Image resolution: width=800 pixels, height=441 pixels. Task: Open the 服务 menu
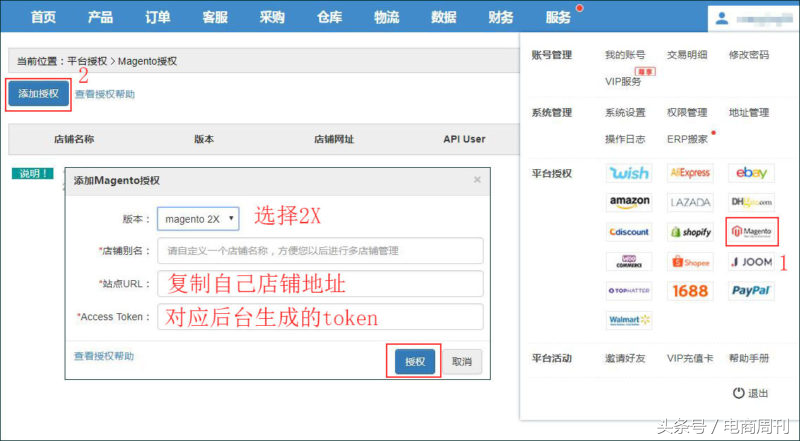point(558,17)
